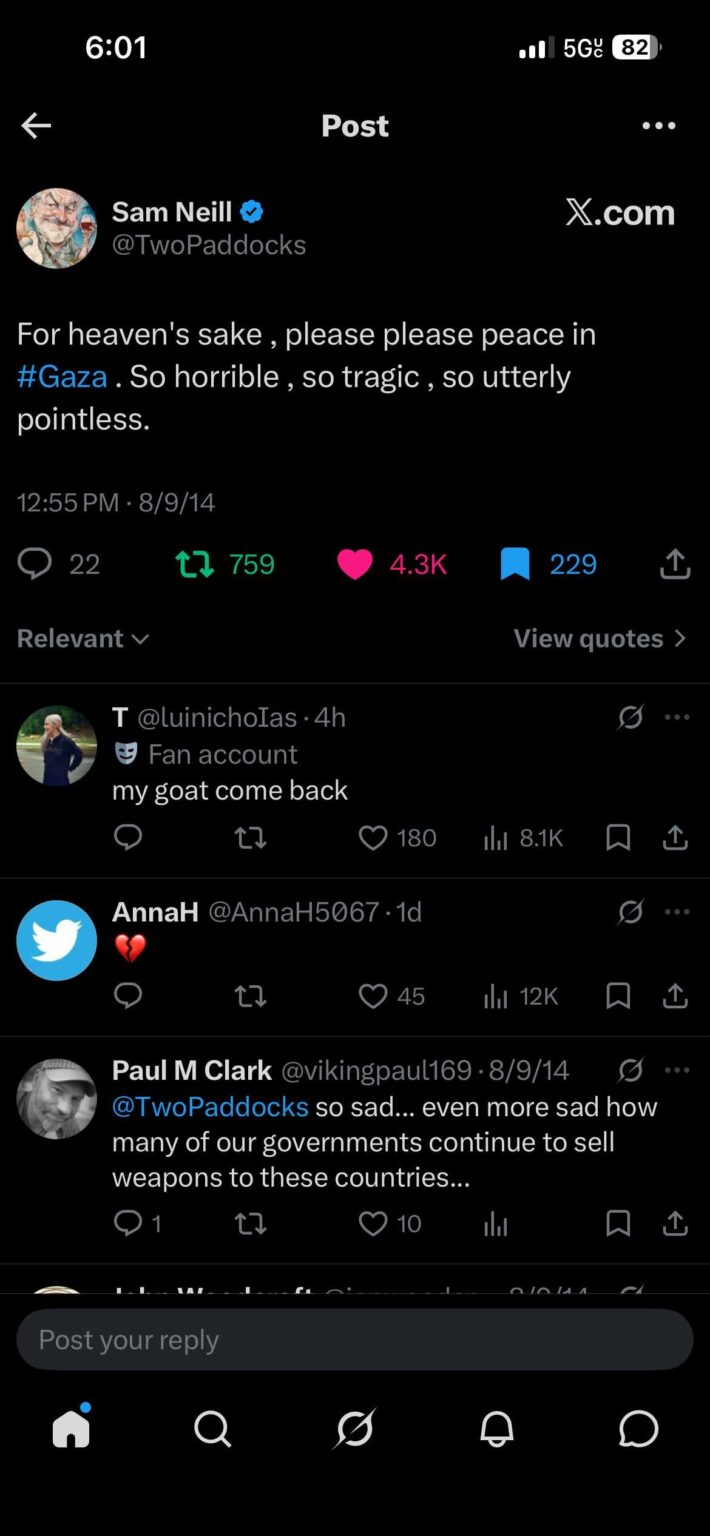The width and height of the screenshot is (710, 1536).
Task: Open View quotes with the chevron
Action: (600, 638)
